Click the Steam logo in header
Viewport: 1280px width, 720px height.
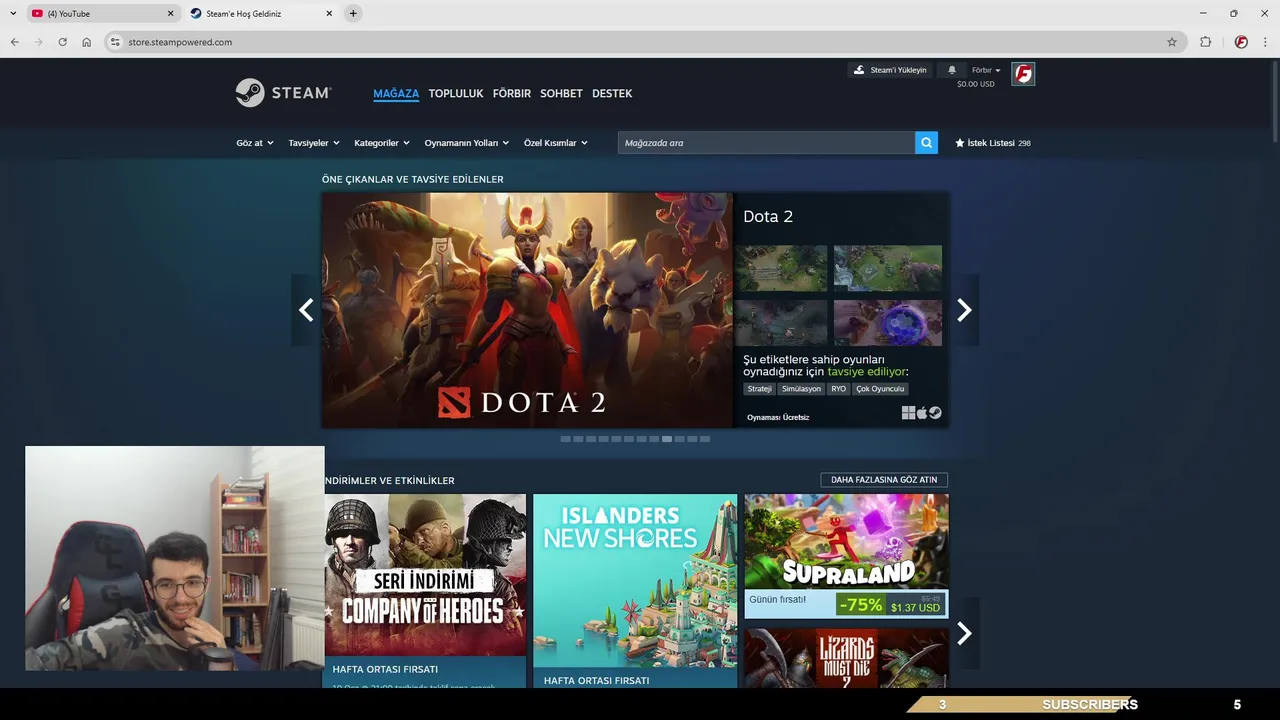pos(283,93)
